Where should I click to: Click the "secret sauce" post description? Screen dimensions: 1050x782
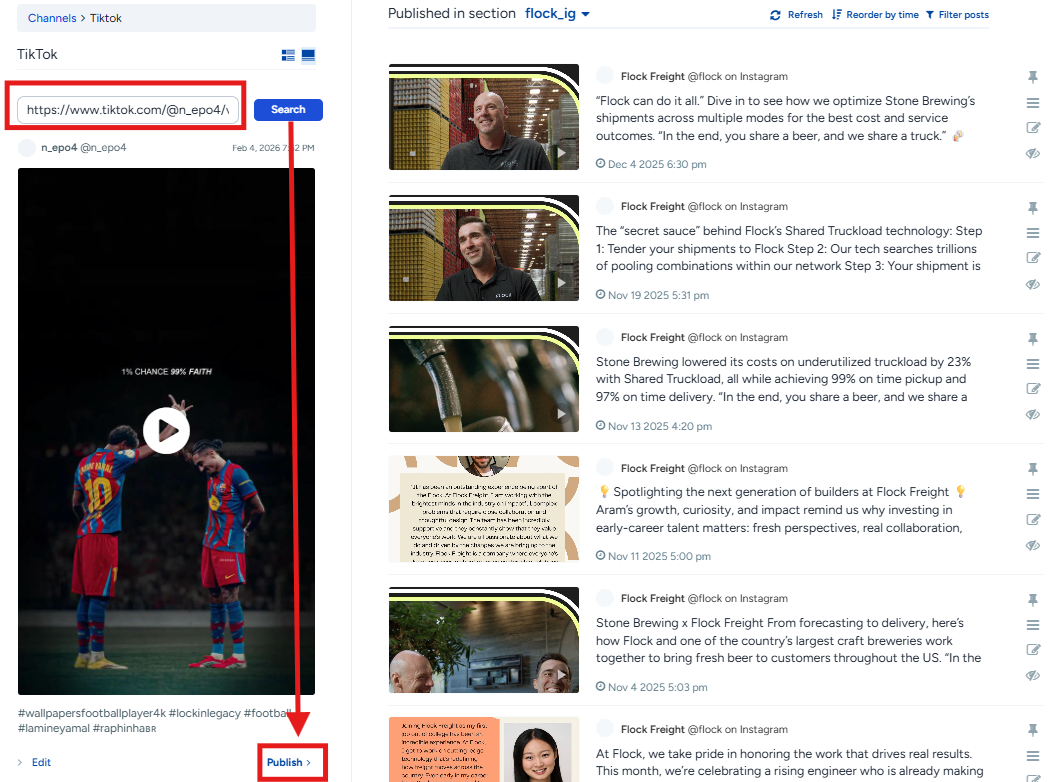pos(789,248)
